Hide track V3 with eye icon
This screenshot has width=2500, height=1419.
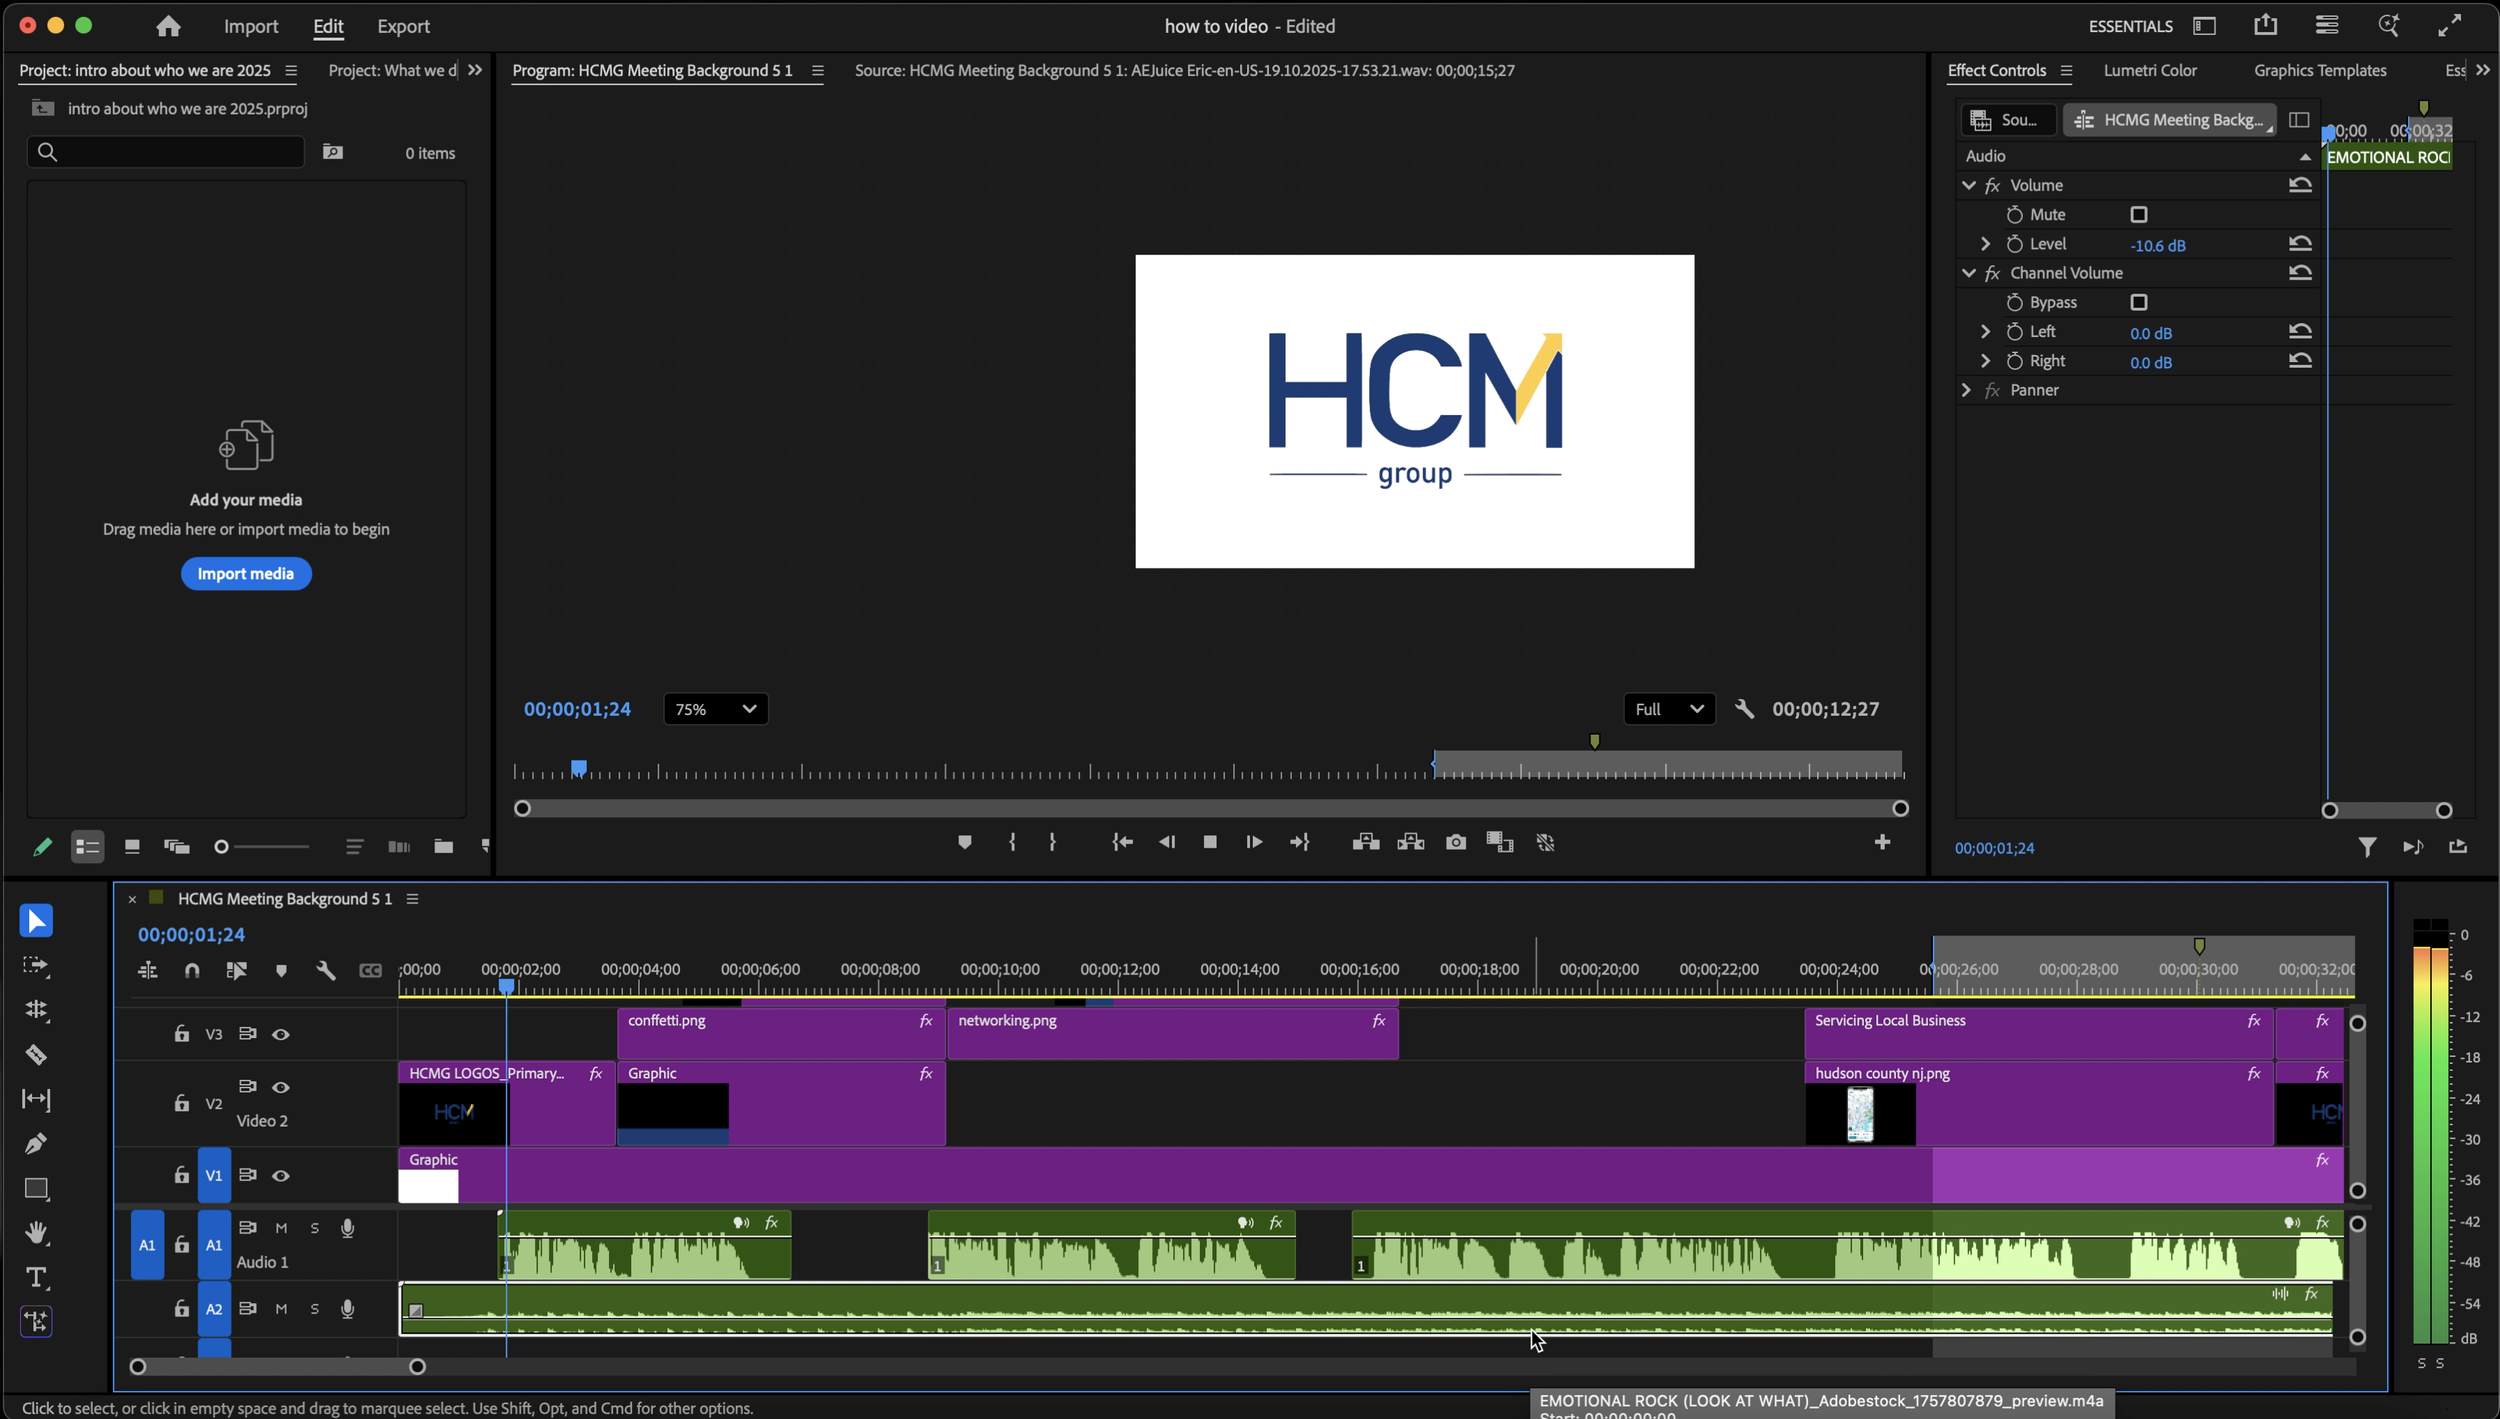pyautogui.click(x=281, y=1035)
